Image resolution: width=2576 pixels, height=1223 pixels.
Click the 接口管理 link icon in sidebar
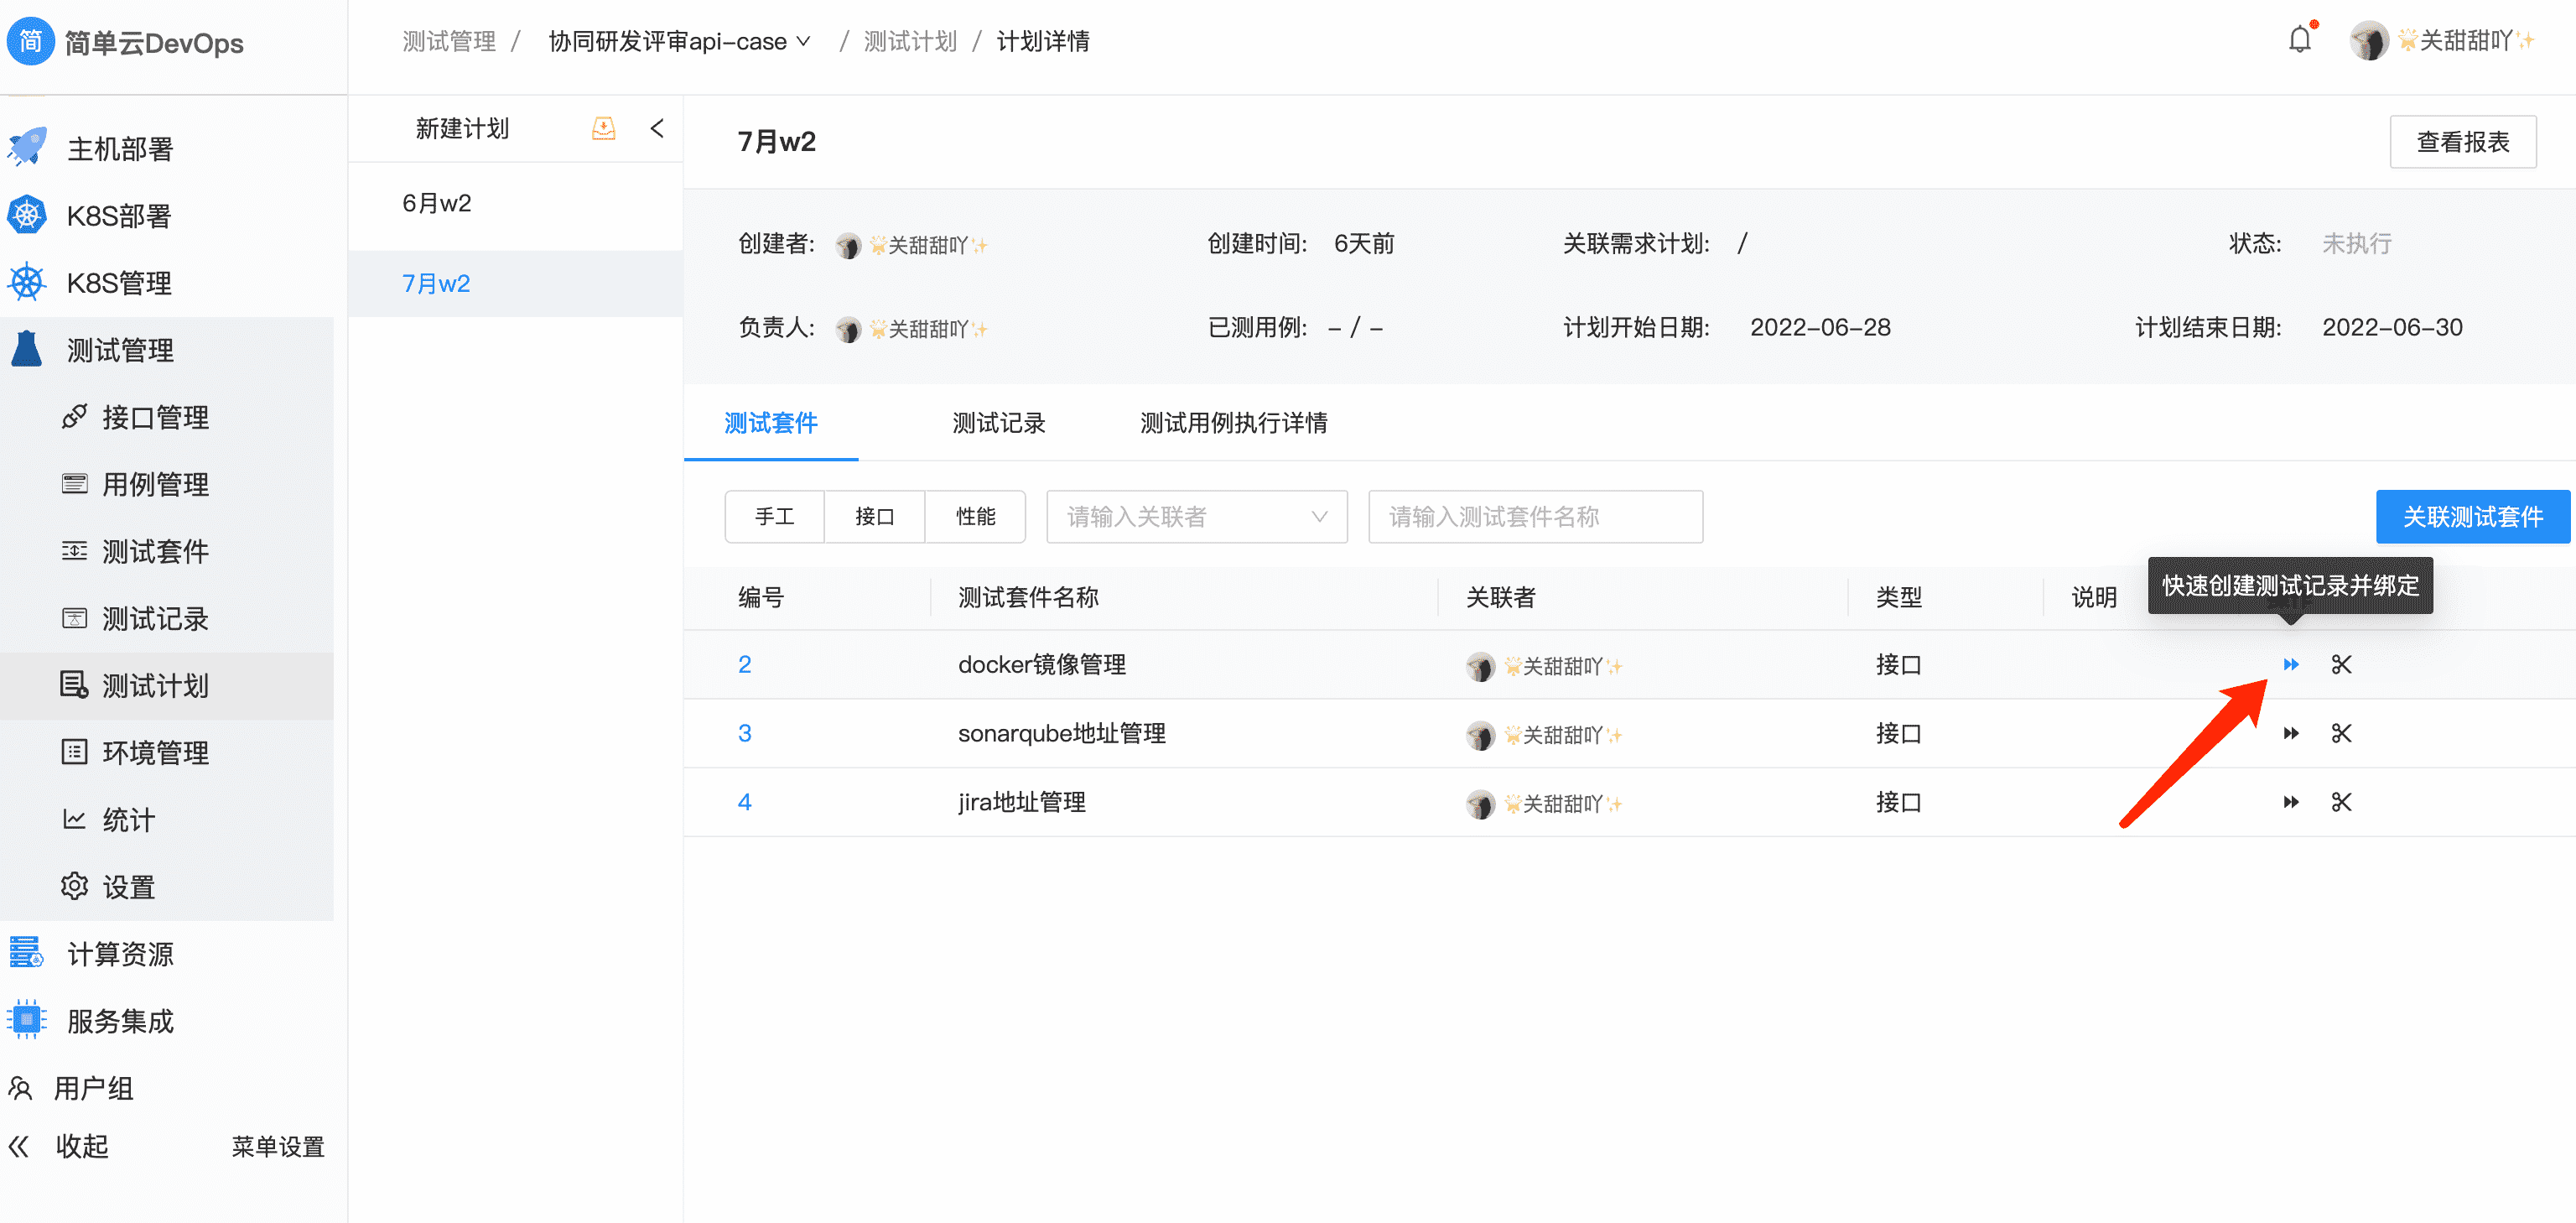pos(75,417)
